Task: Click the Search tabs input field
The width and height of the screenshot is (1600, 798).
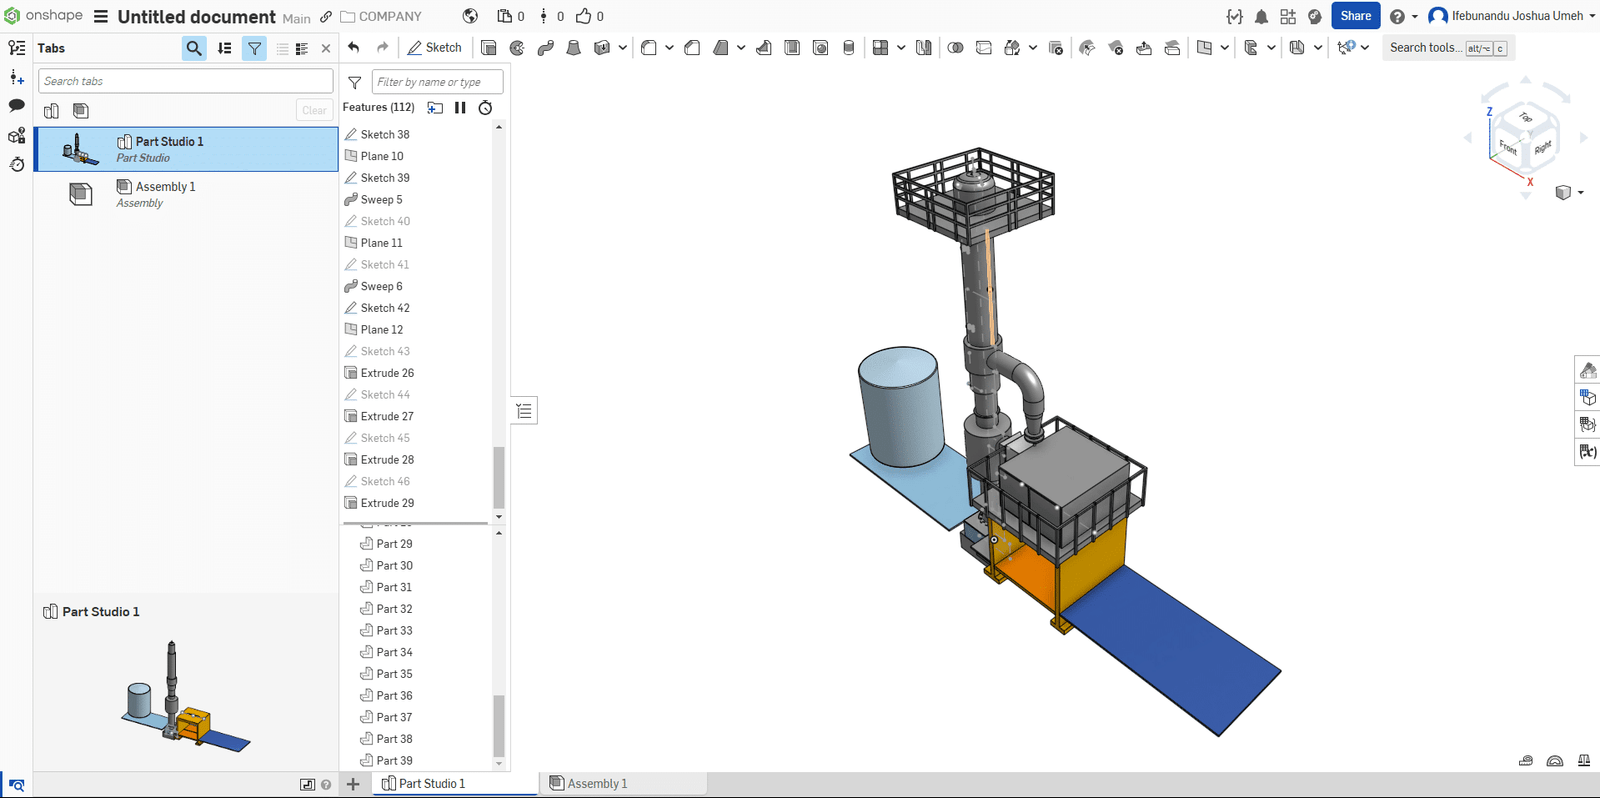Action: pyautogui.click(x=185, y=81)
